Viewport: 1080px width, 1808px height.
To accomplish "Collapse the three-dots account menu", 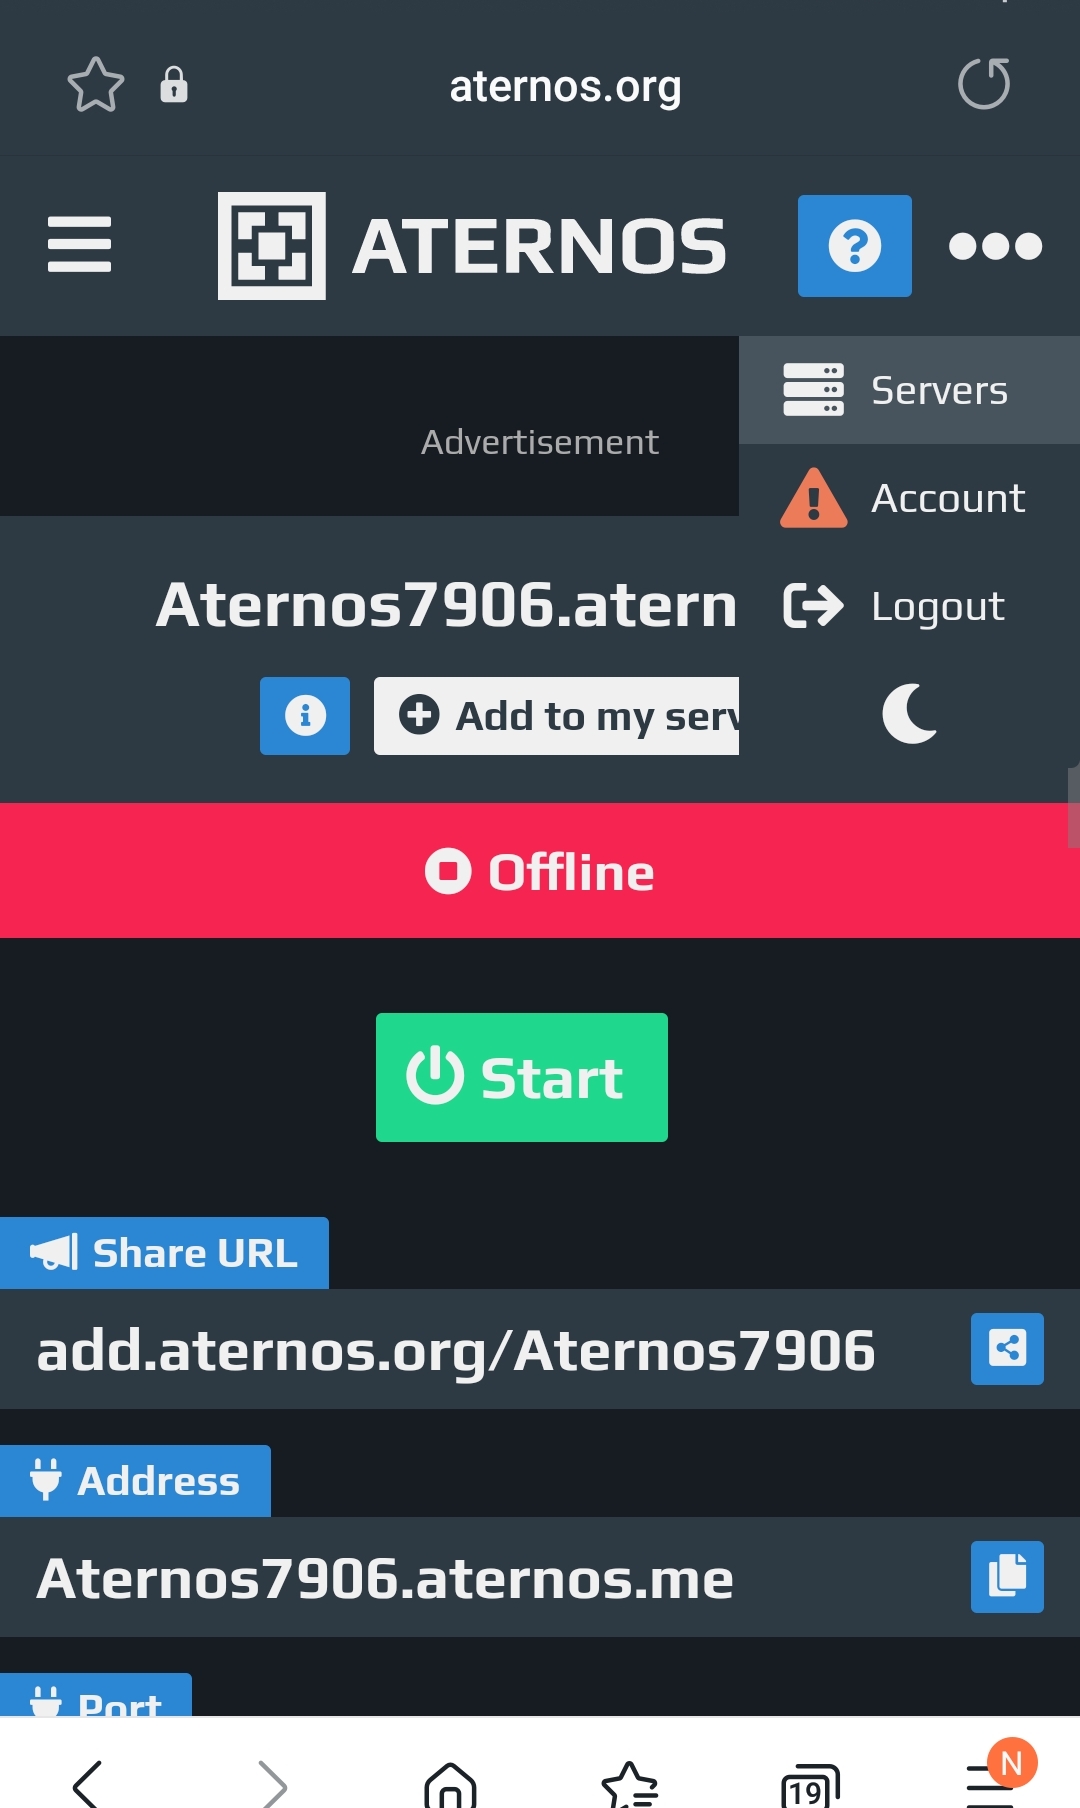I will coord(995,246).
